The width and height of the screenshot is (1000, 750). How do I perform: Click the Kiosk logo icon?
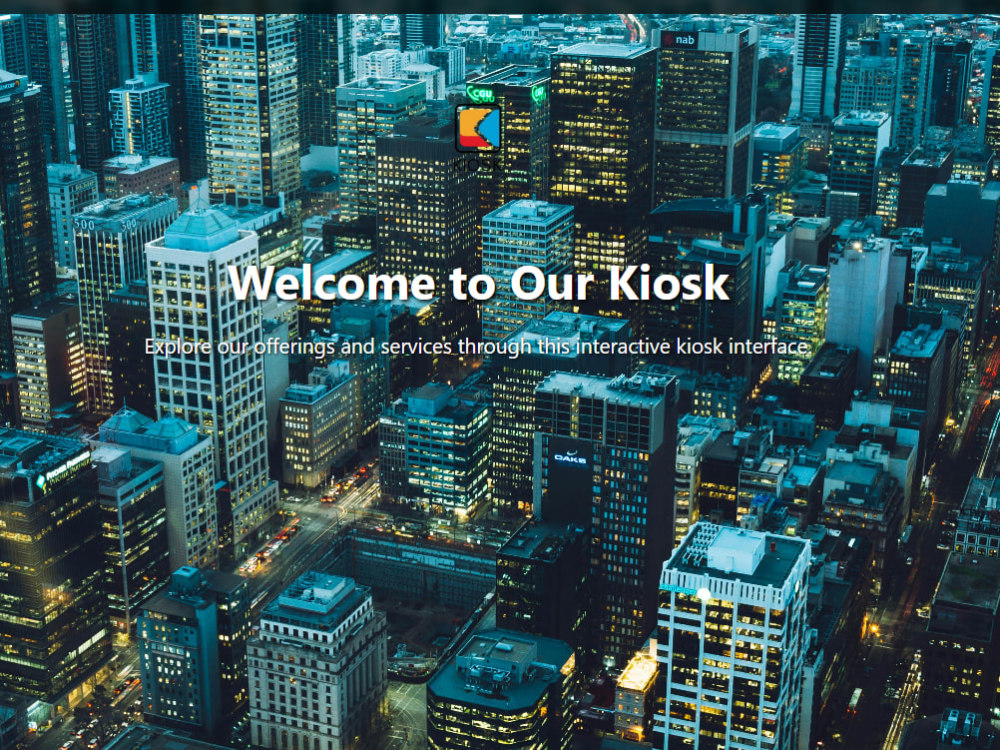[x=478, y=129]
